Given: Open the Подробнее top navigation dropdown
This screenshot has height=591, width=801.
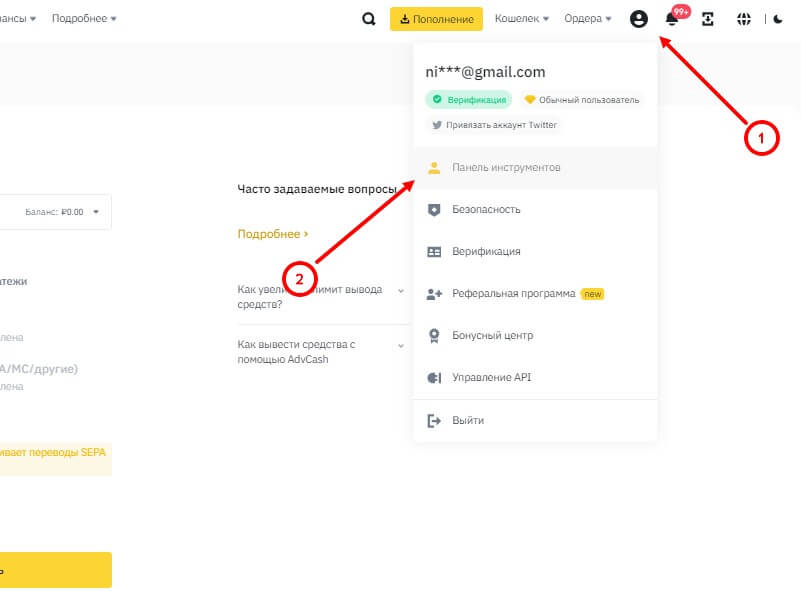Looking at the screenshot, I should coord(84,19).
